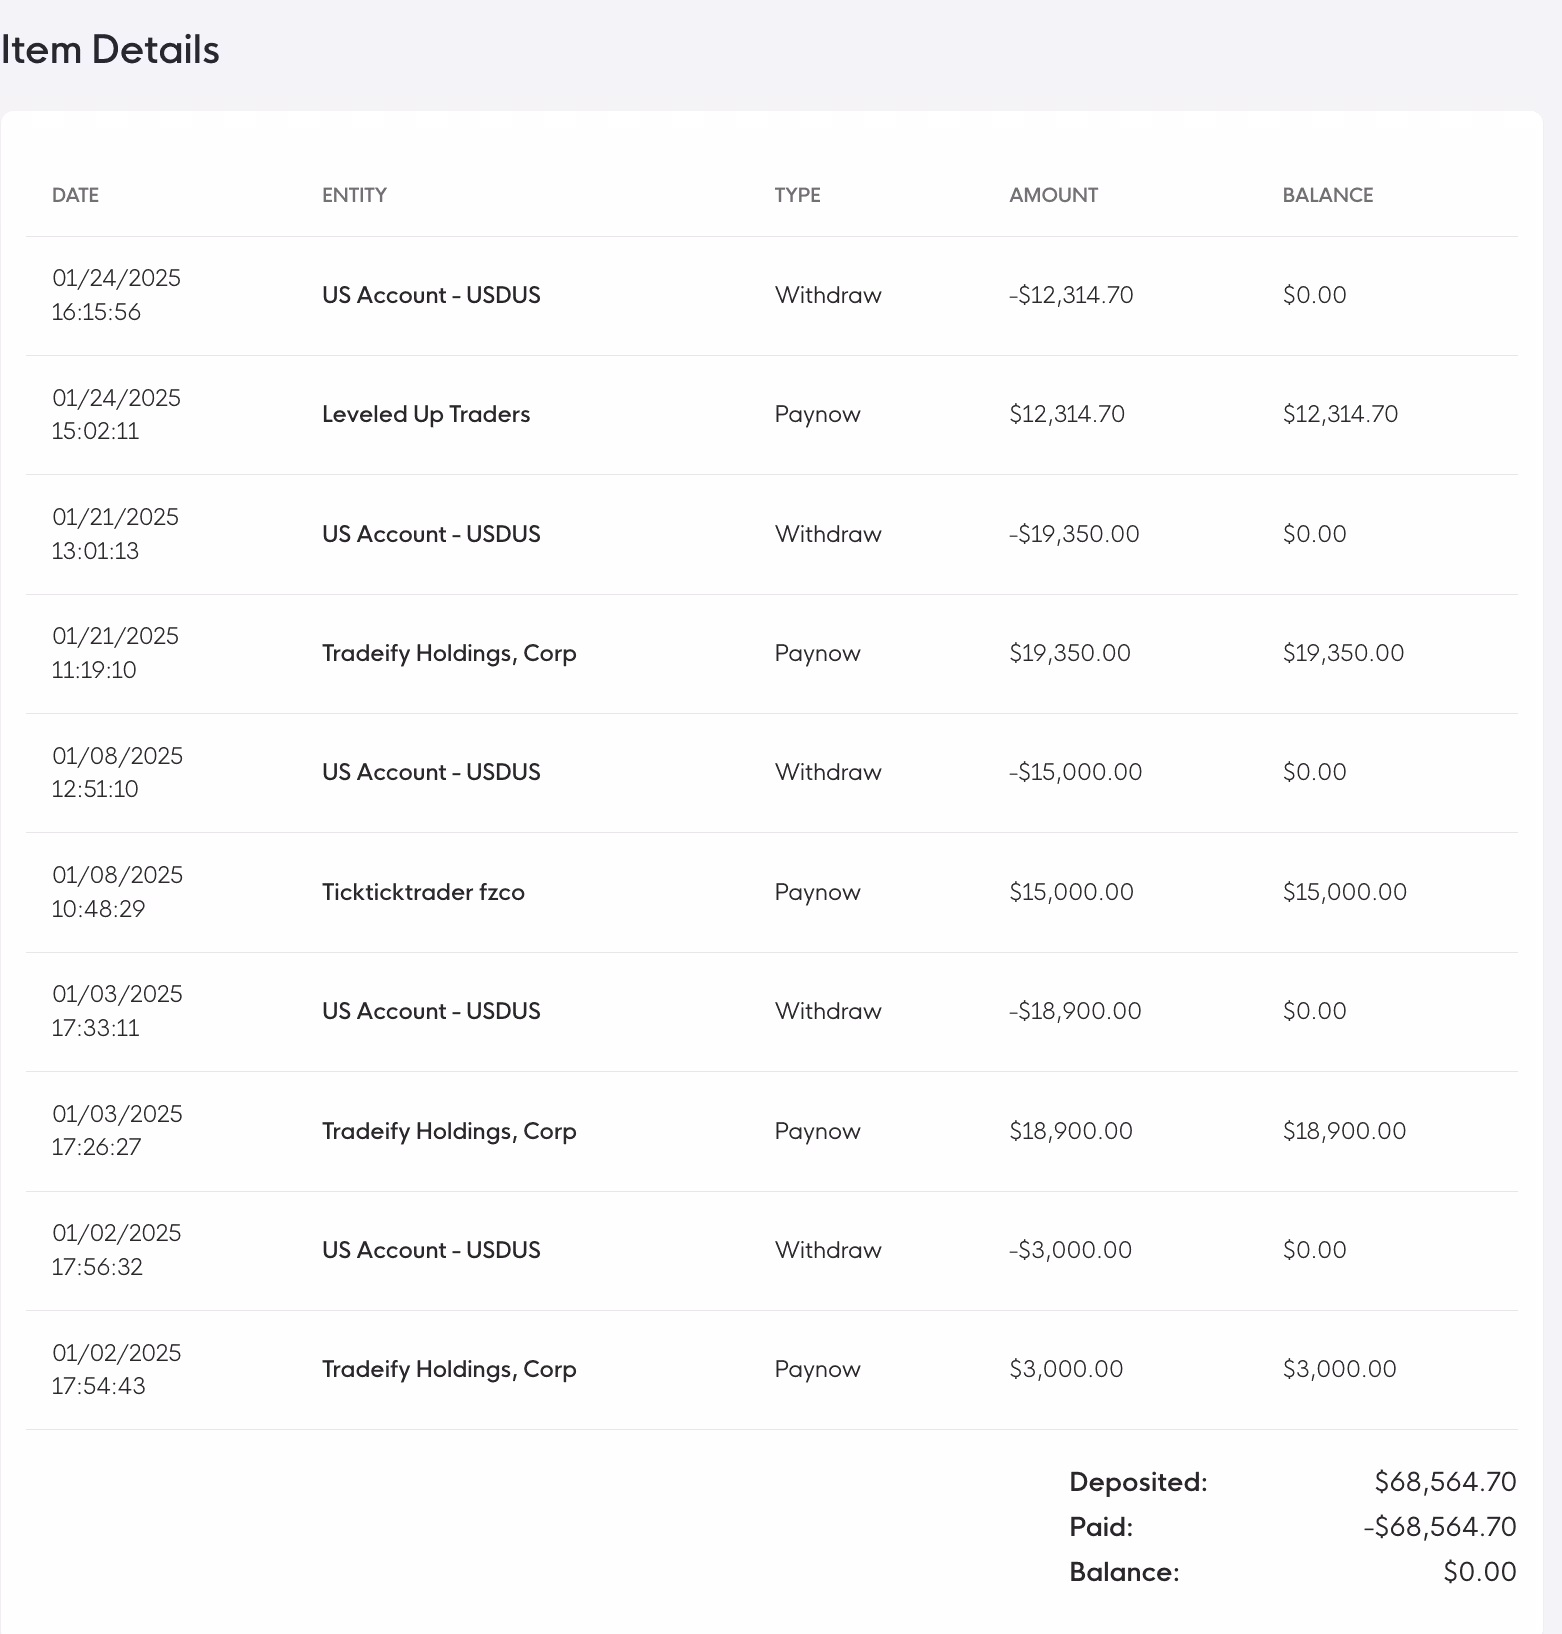Click the -$12,314.70 withdraw amount
1562x1634 pixels.
1071,295
